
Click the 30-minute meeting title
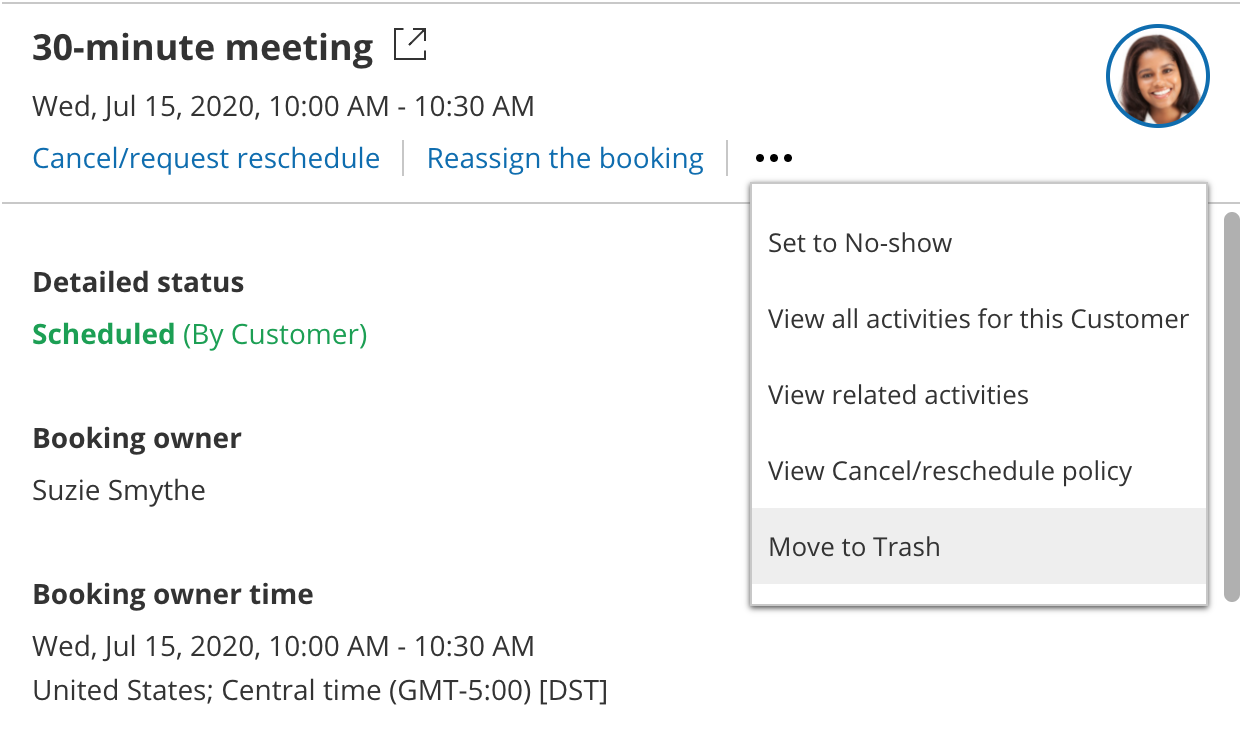203,47
